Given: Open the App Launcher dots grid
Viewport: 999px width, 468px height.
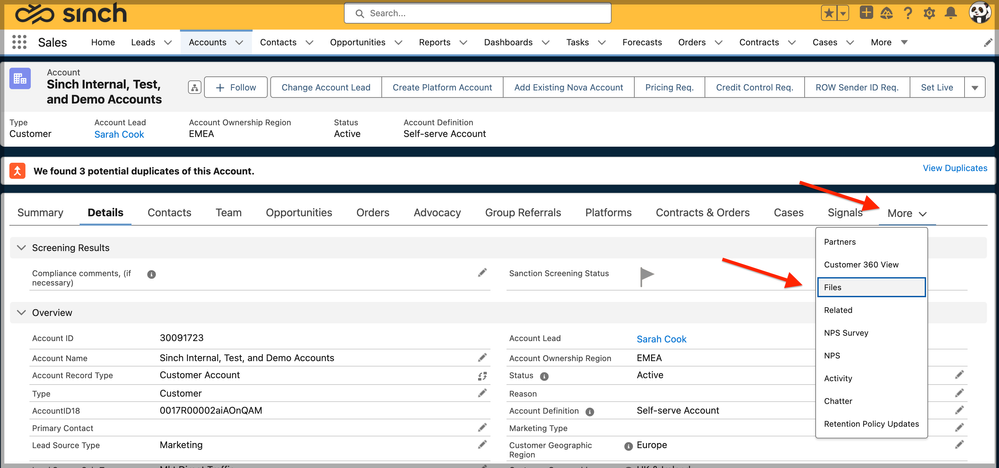Looking at the screenshot, I should pos(19,43).
